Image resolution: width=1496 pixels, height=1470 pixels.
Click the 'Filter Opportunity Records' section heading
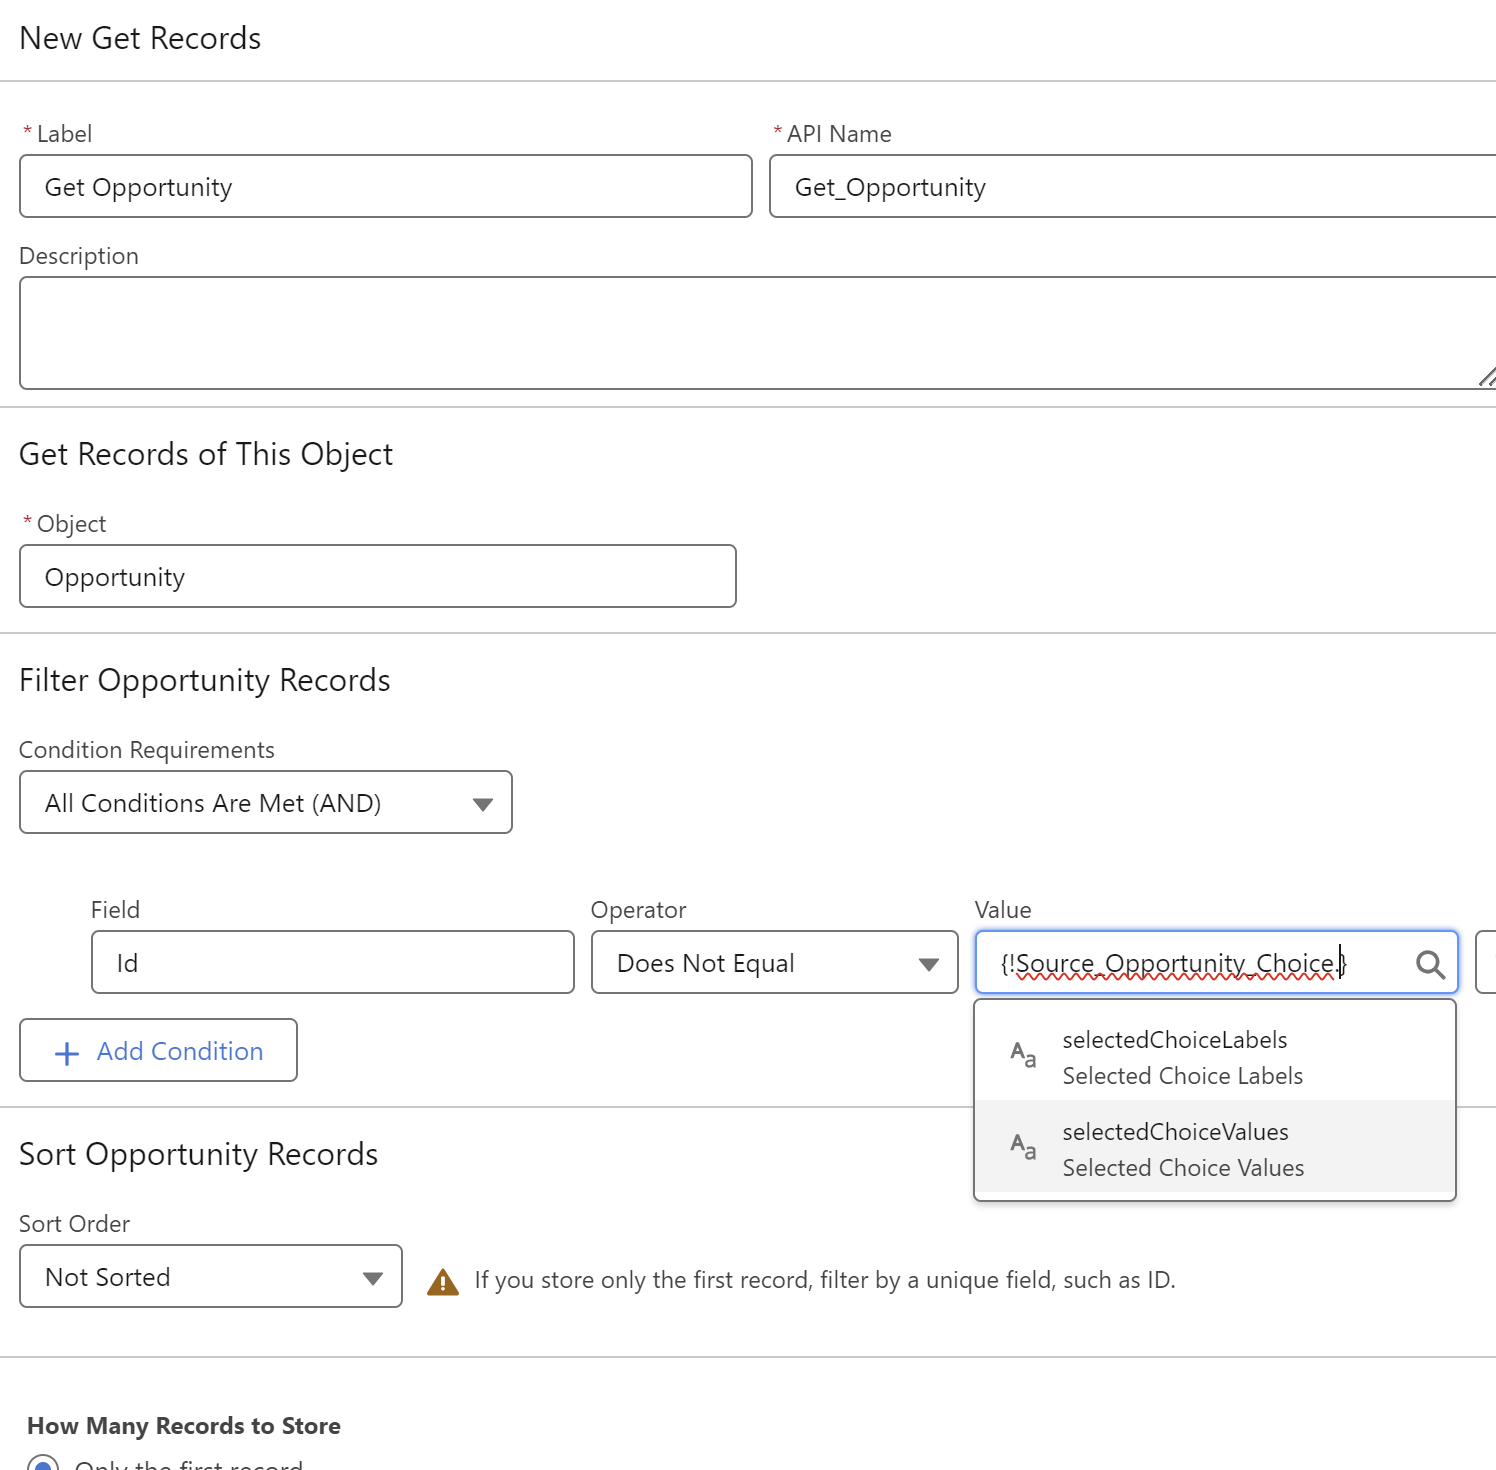coord(205,680)
